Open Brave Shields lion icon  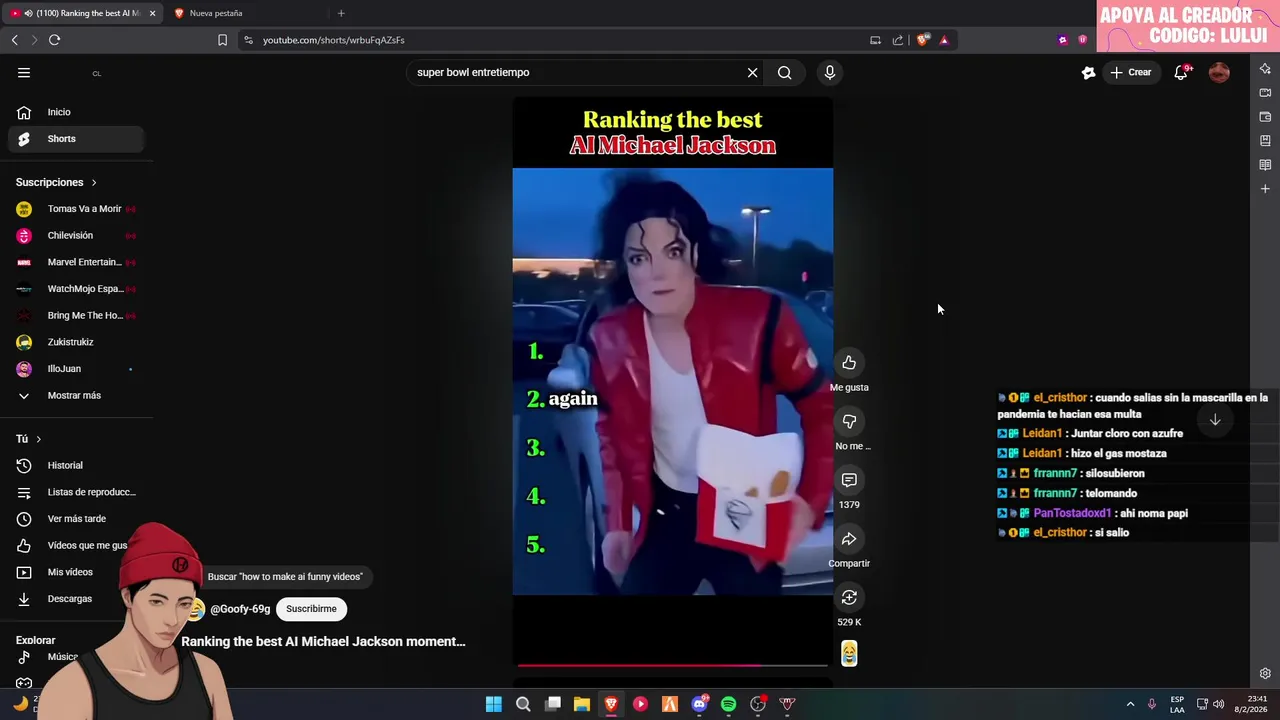coord(923,40)
